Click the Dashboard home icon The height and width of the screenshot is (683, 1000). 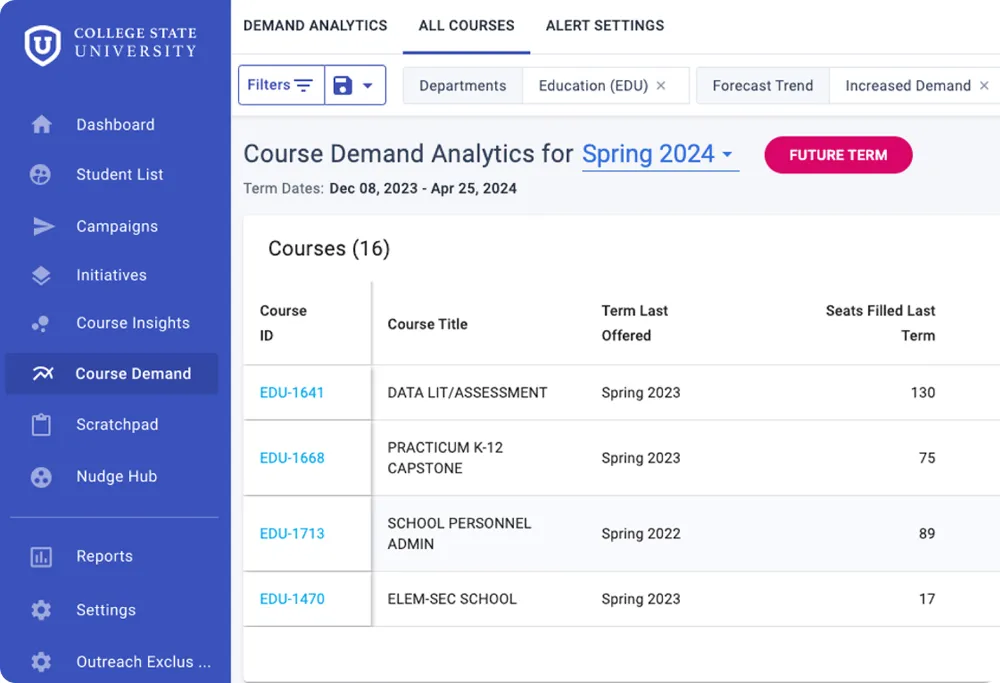[x=41, y=124]
